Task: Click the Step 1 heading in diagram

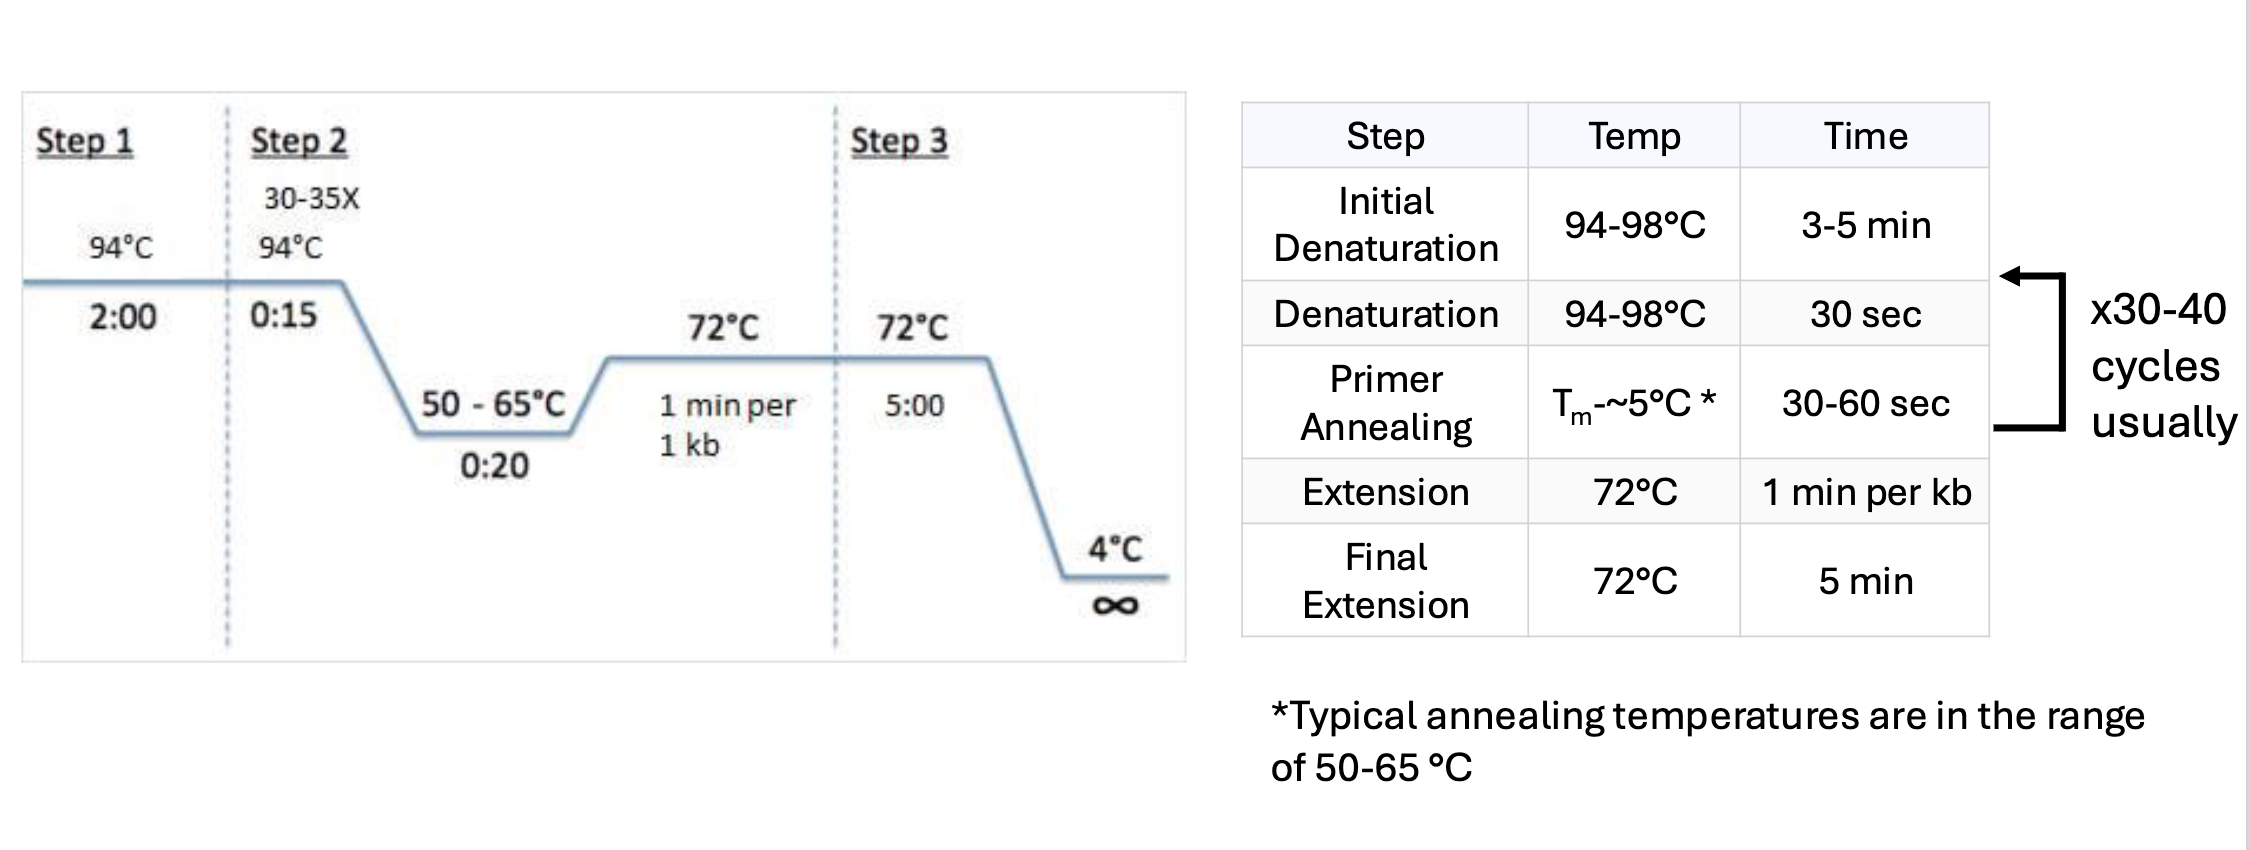Action: [x=85, y=141]
